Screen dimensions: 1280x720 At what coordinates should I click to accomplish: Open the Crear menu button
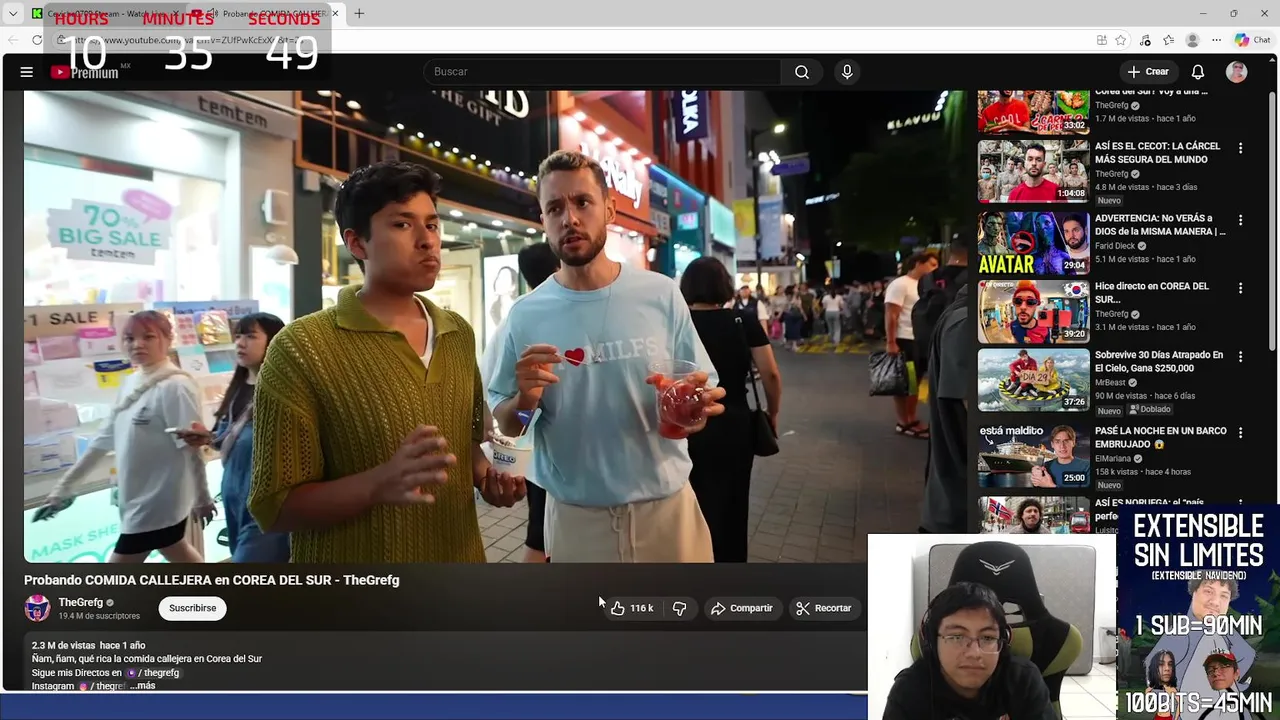[1148, 72]
